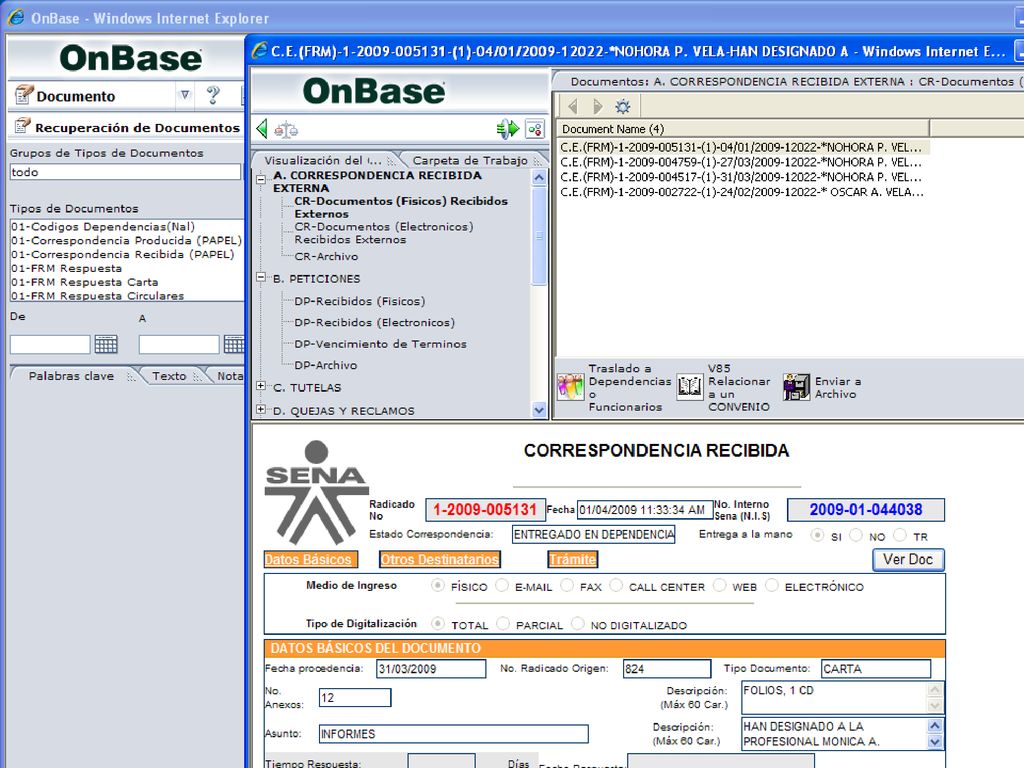Click the Enviar a Archivo icon
1024x768 pixels.
point(796,387)
